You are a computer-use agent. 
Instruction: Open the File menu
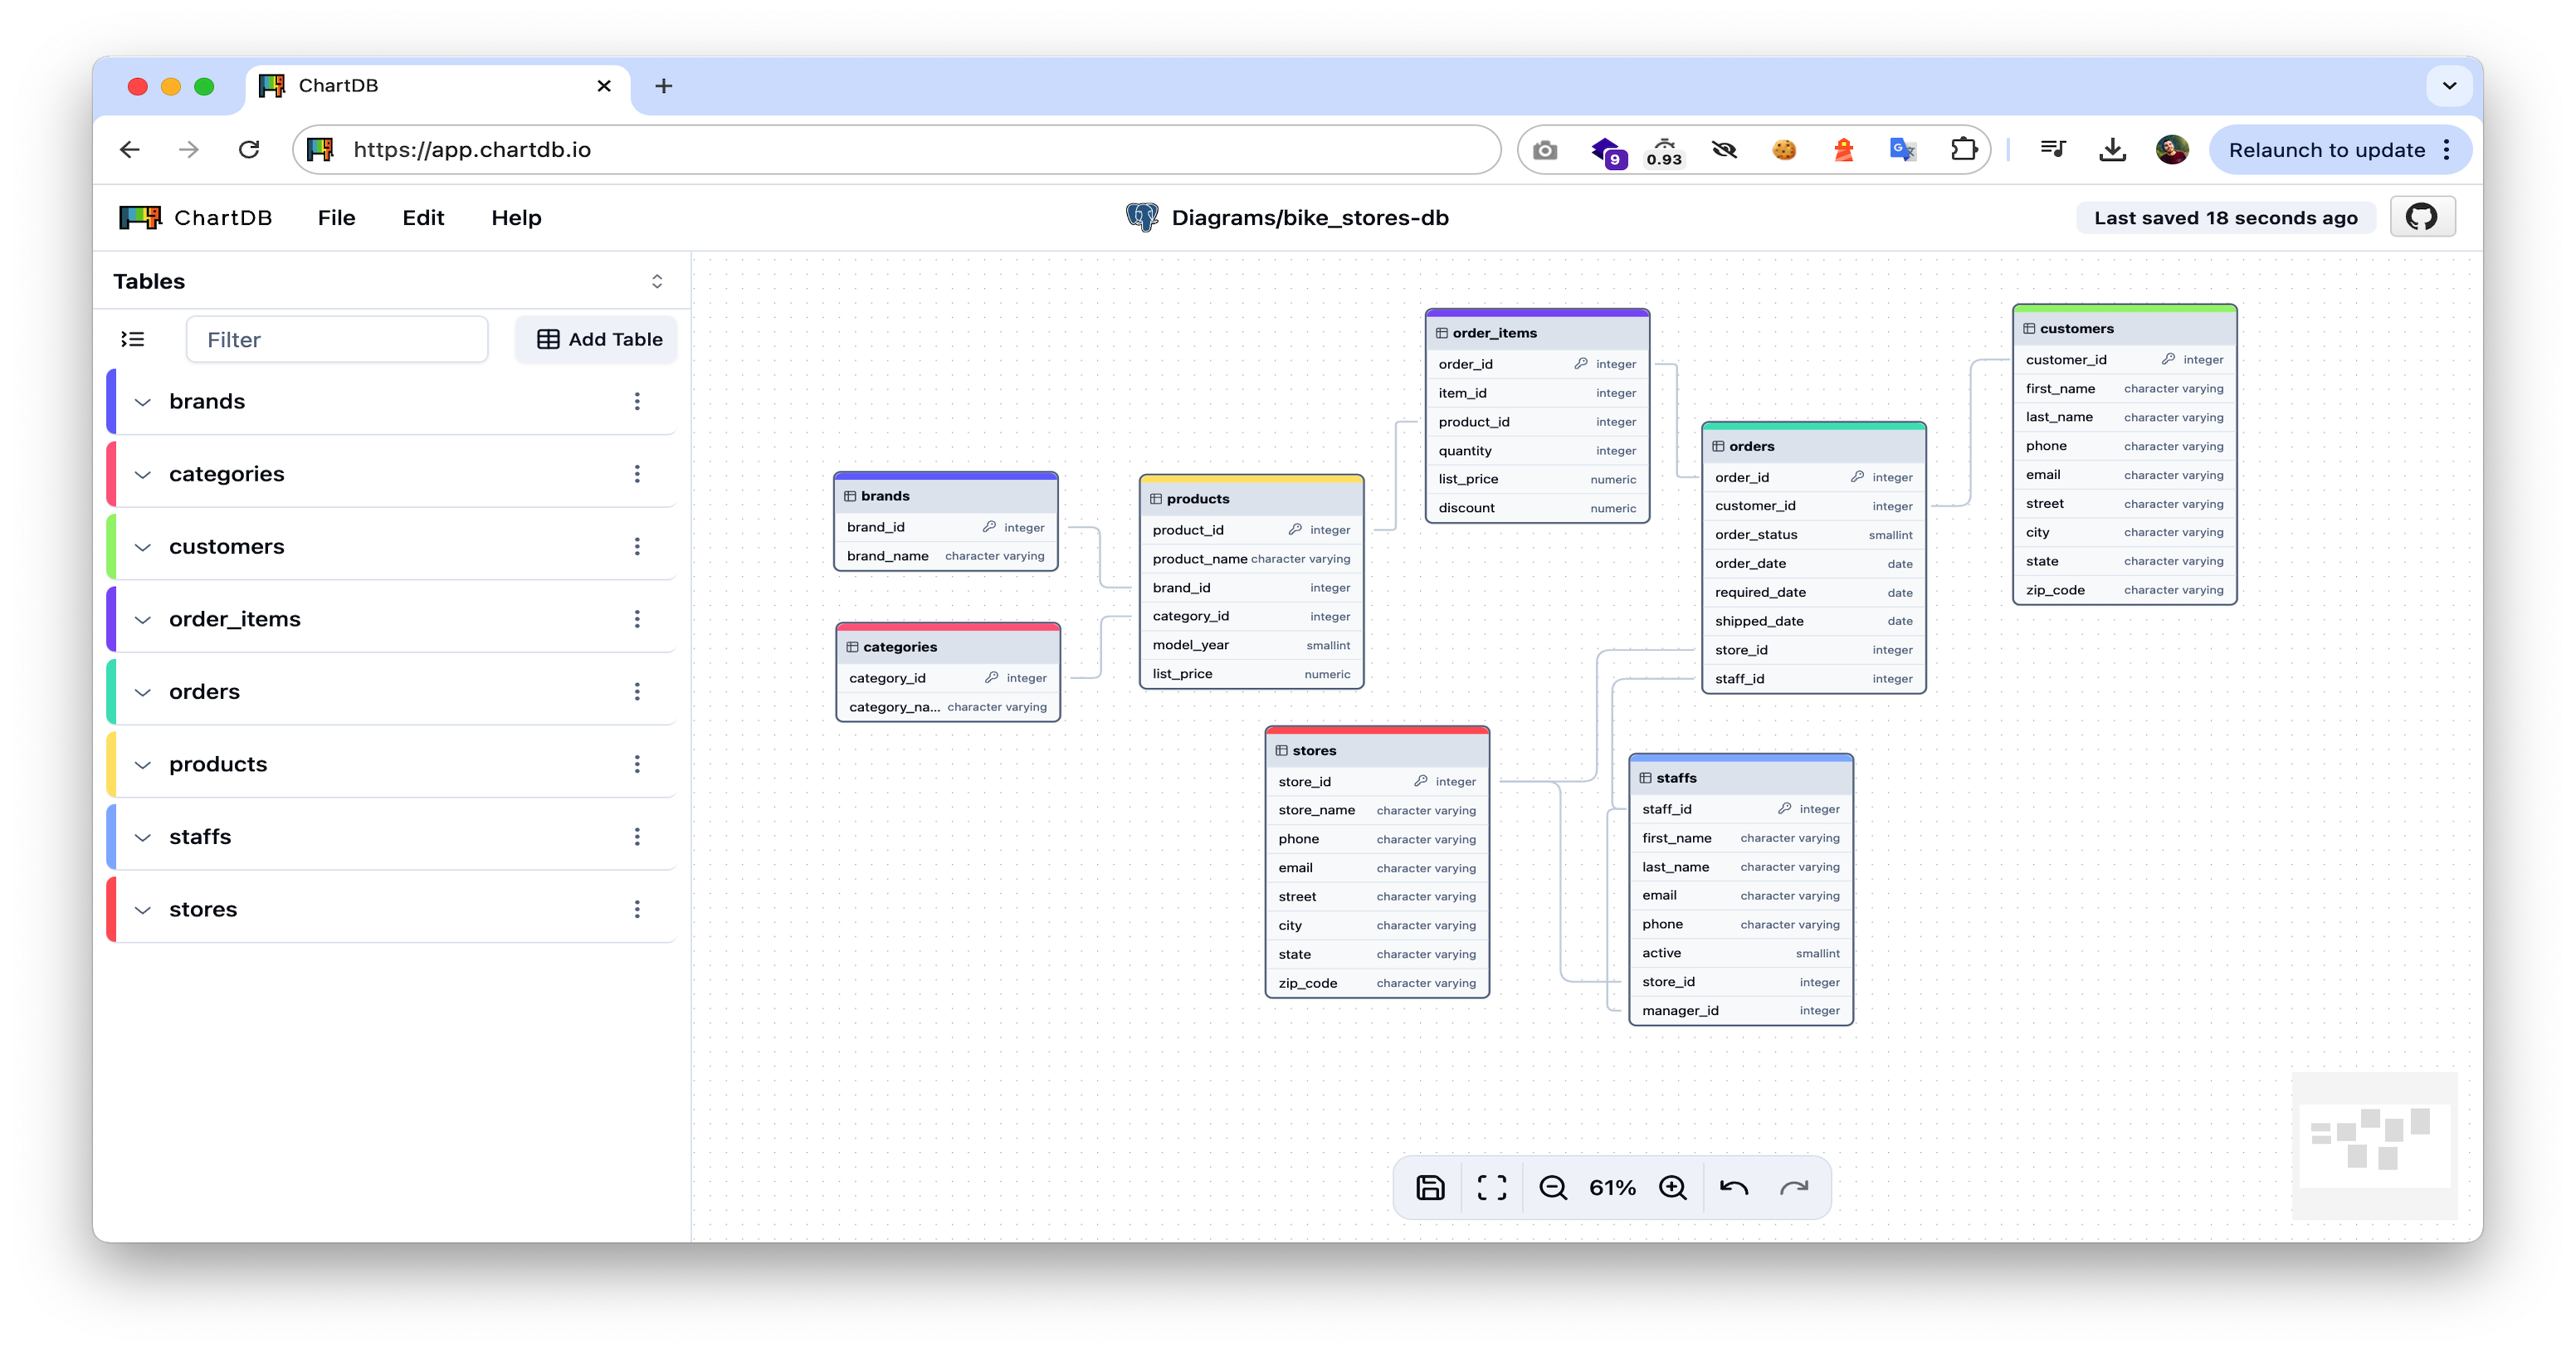[336, 217]
